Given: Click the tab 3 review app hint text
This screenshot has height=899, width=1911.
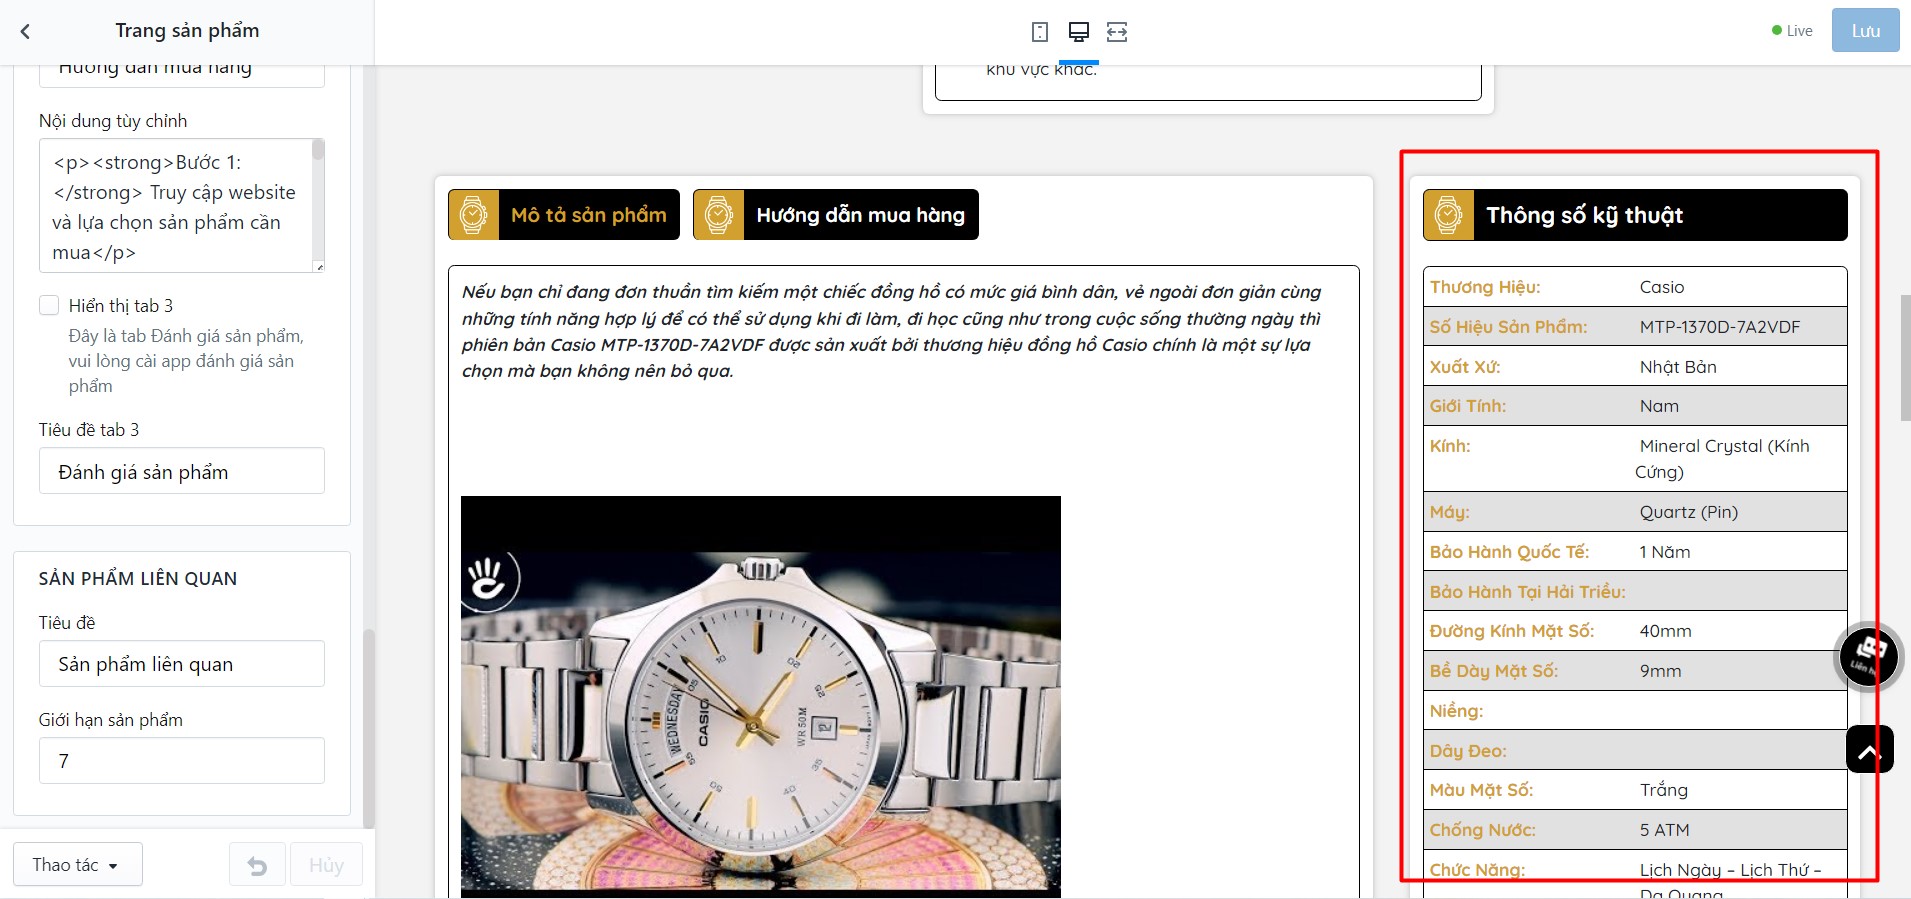Looking at the screenshot, I should [186, 361].
